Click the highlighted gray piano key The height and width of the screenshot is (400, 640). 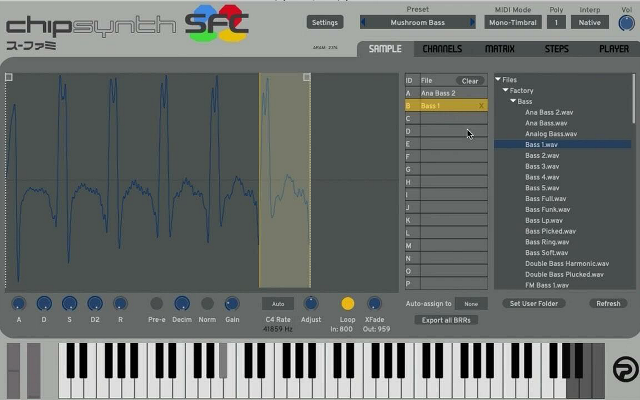[223, 361]
